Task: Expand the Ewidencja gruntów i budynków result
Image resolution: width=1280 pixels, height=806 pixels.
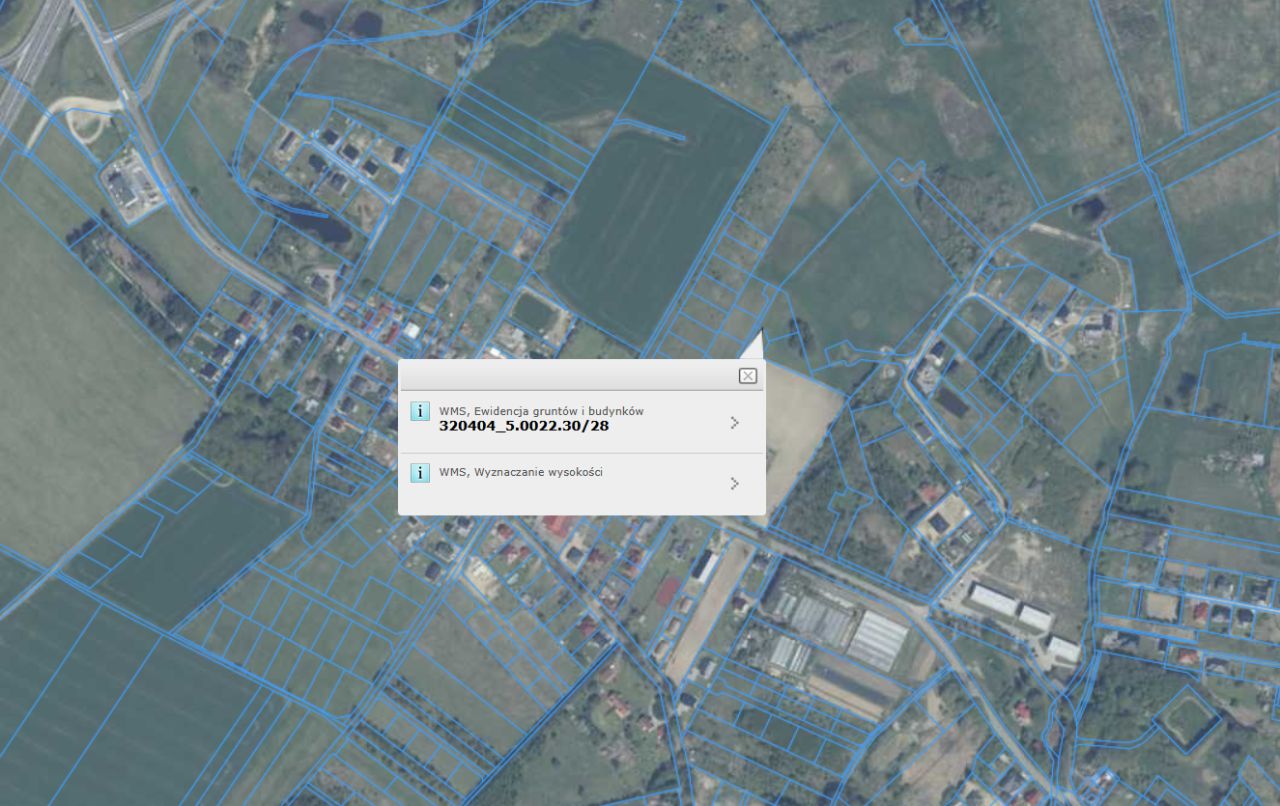Action: (735, 423)
